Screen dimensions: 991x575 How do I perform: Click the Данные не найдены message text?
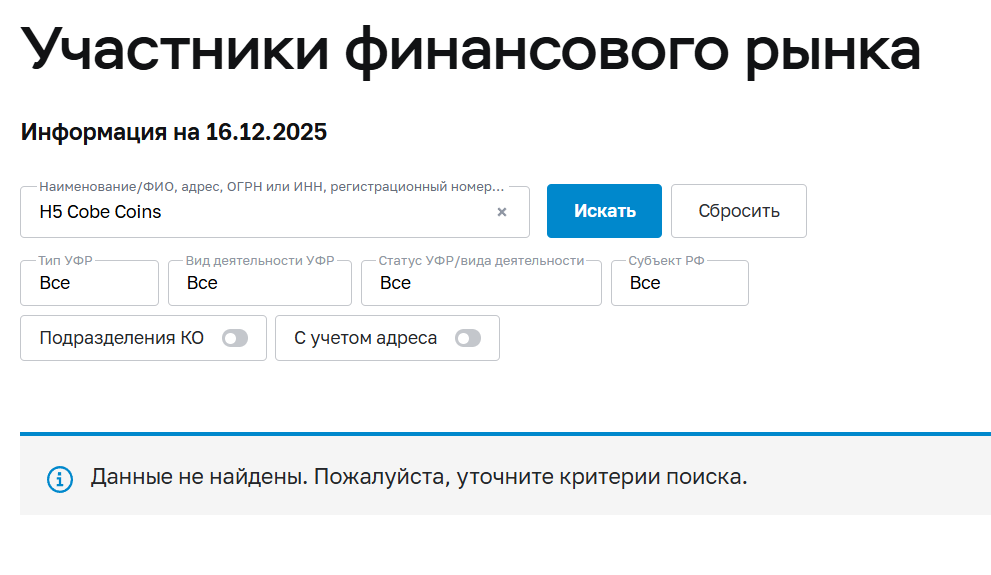pyautogui.click(x=419, y=477)
